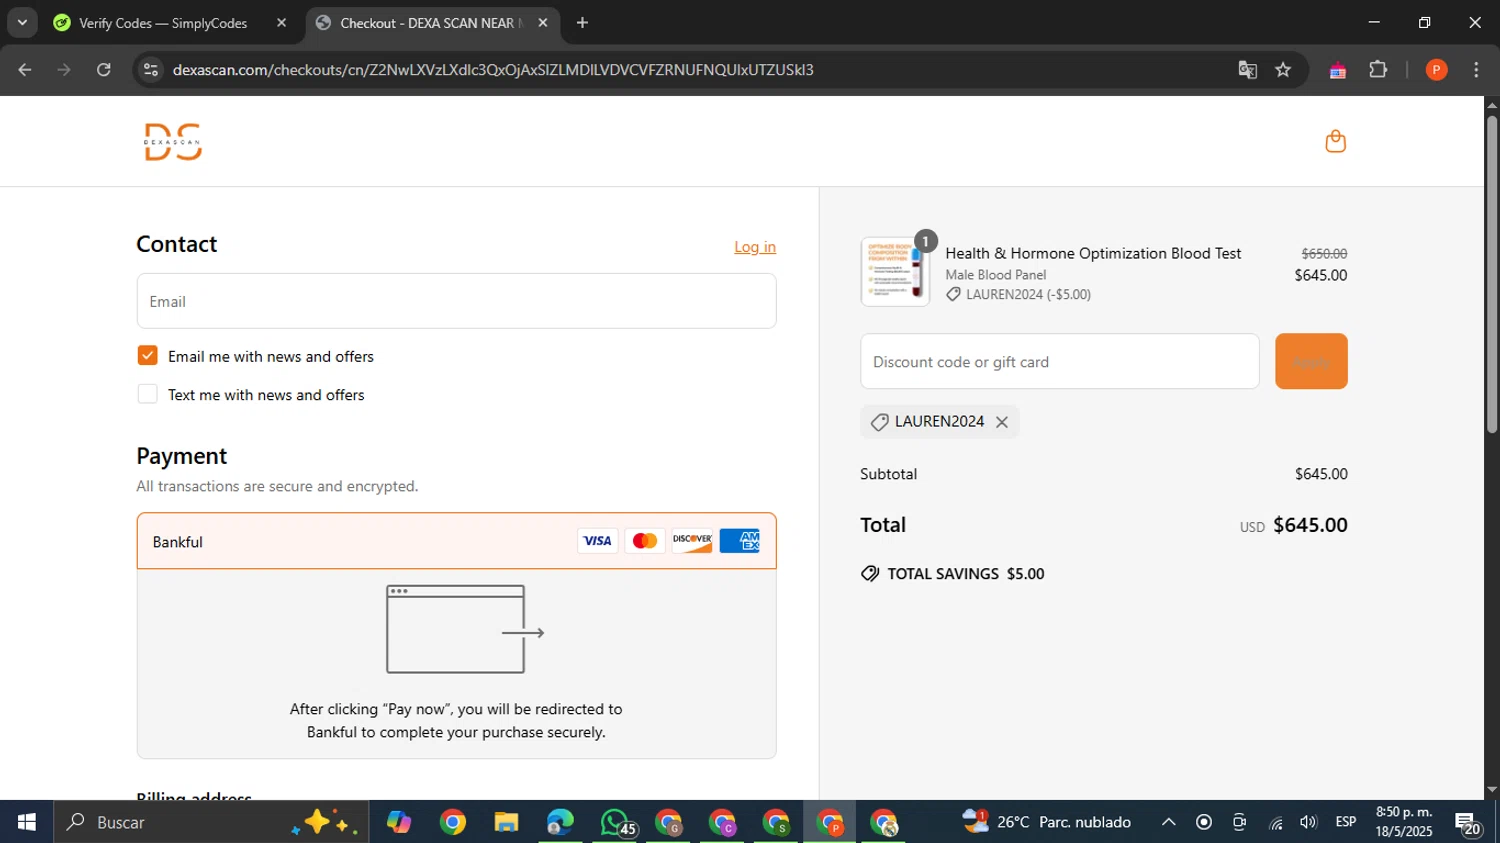Expand the tab search dropdown
The width and height of the screenshot is (1500, 843).
(22, 23)
